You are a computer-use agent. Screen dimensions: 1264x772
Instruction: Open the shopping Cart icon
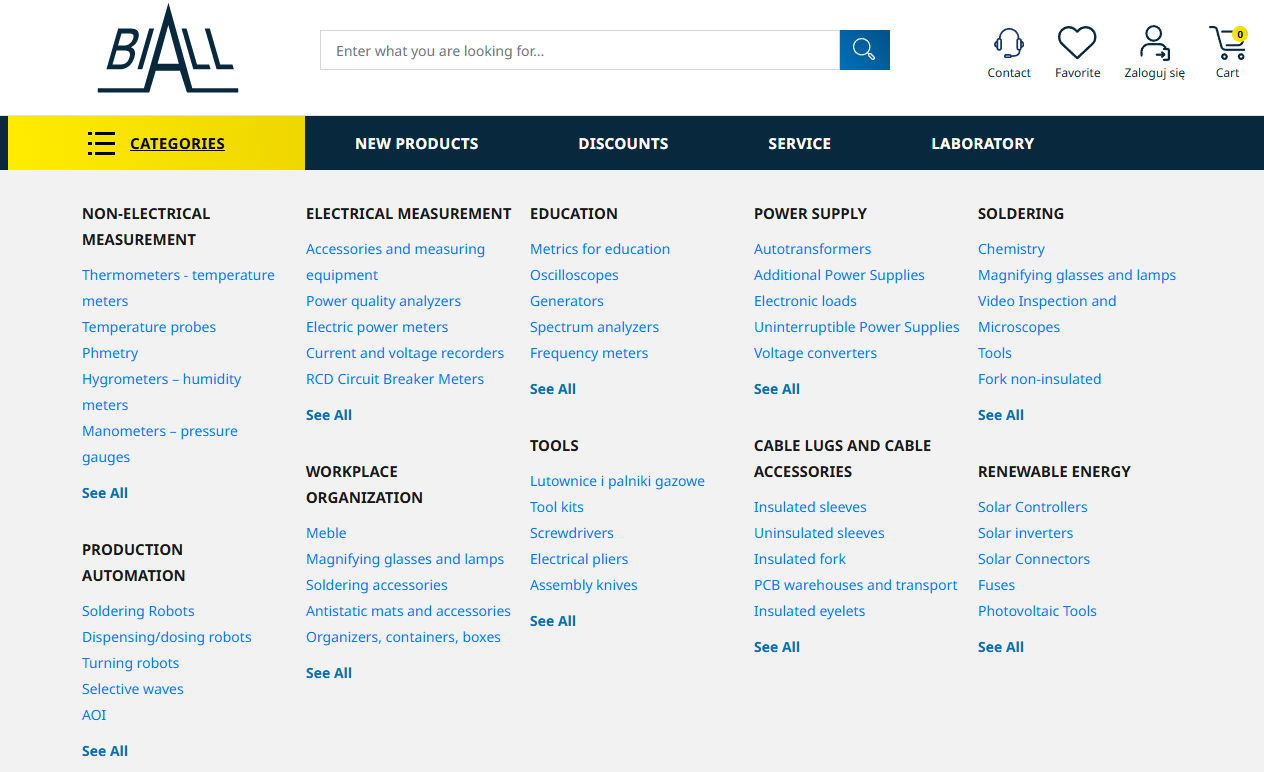pyautogui.click(x=1227, y=43)
